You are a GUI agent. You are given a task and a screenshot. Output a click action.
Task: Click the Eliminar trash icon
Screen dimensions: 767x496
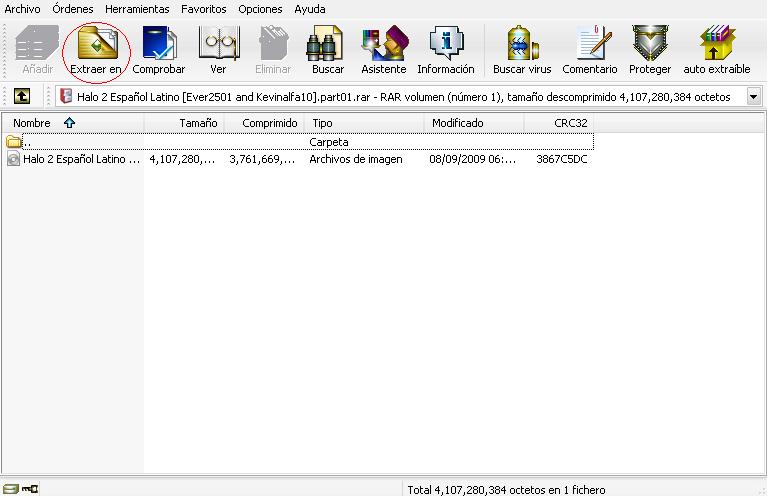[273, 43]
